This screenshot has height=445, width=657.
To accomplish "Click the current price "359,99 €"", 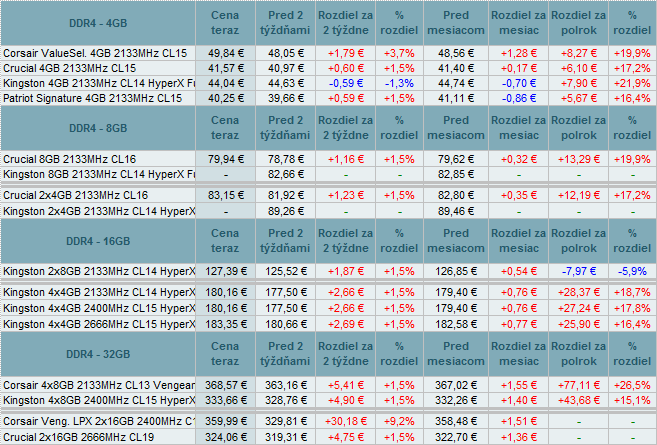I will pyautogui.click(x=226, y=421).
